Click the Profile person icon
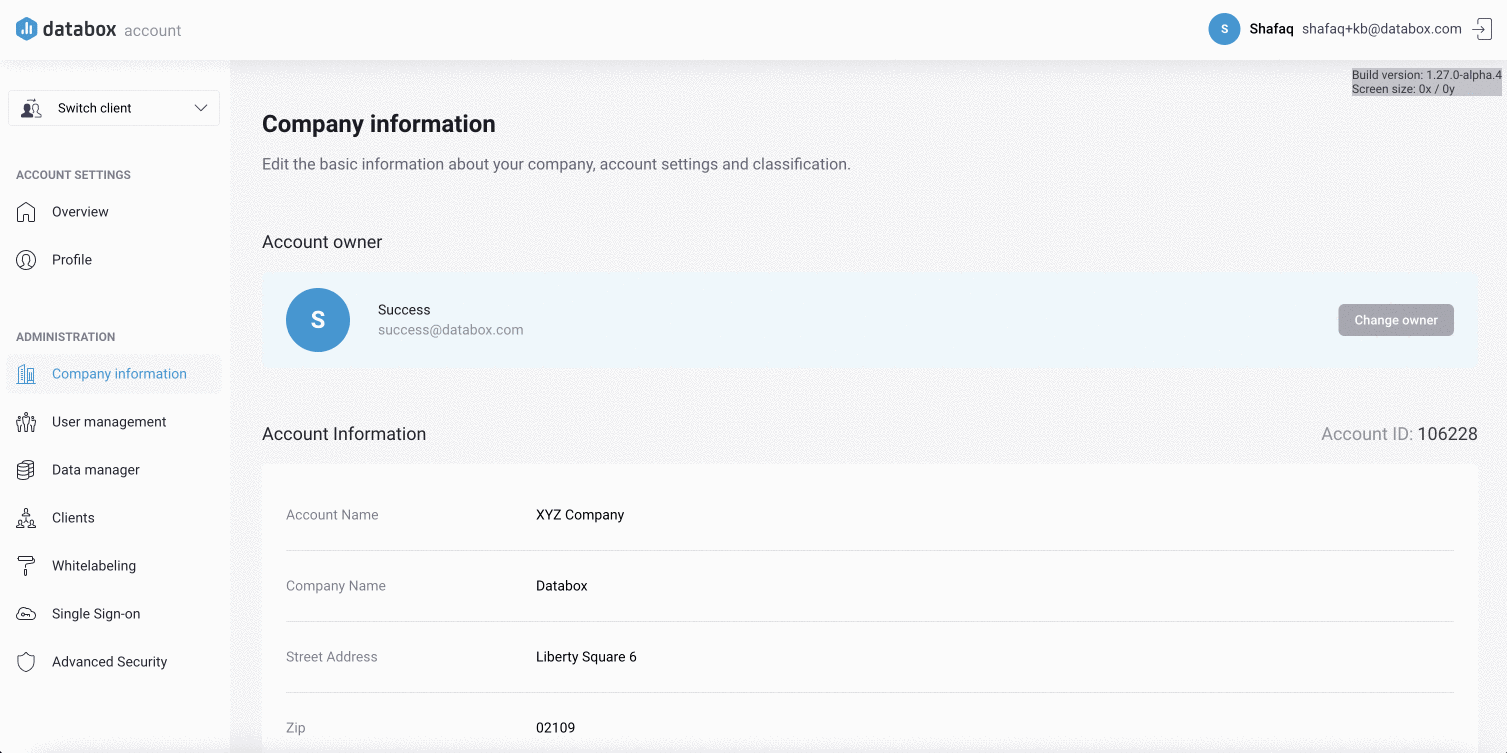The width and height of the screenshot is (1507, 753). (26, 260)
